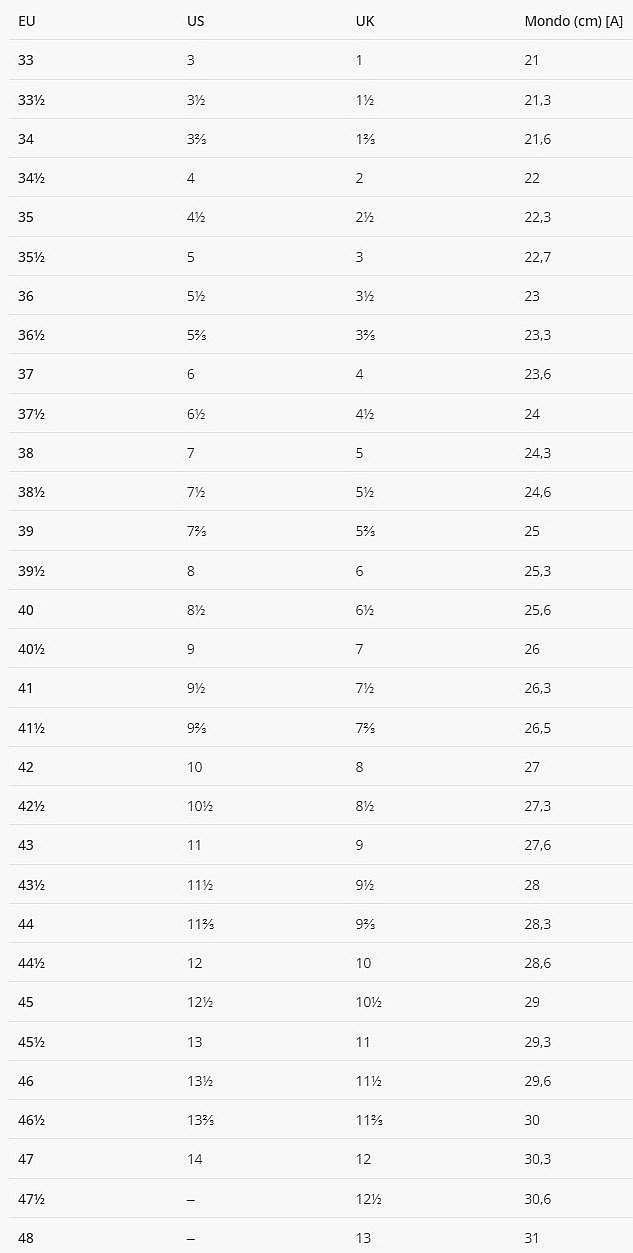The image size is (633, 1253).
Task: Select the EU 33 size row
Action: point(26,60)
